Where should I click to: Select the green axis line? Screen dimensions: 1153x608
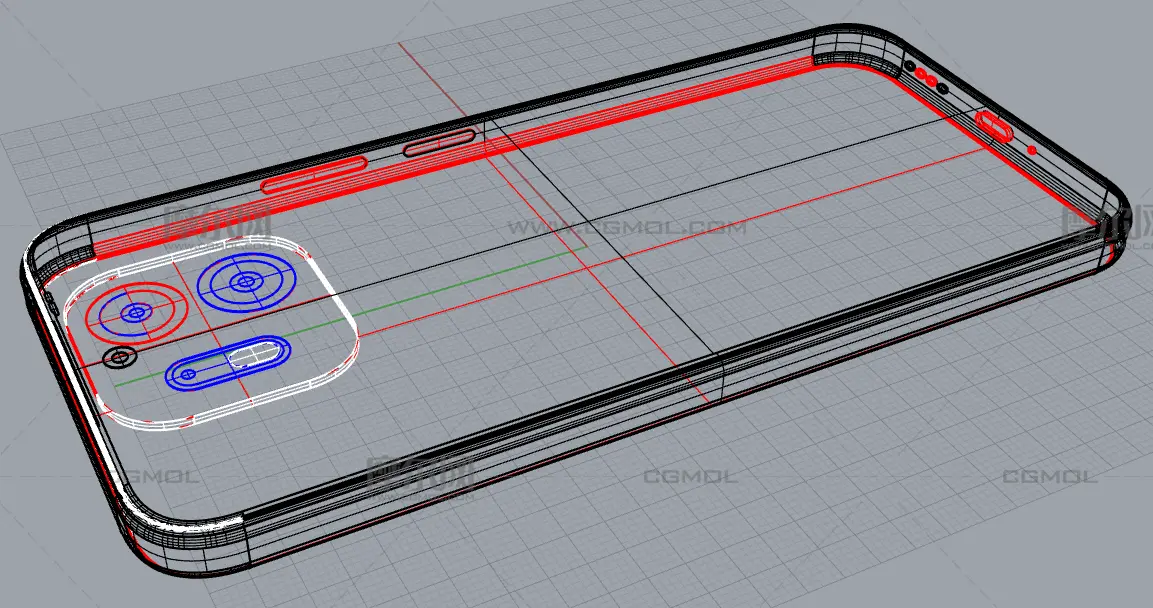click(x=350, y=316)
